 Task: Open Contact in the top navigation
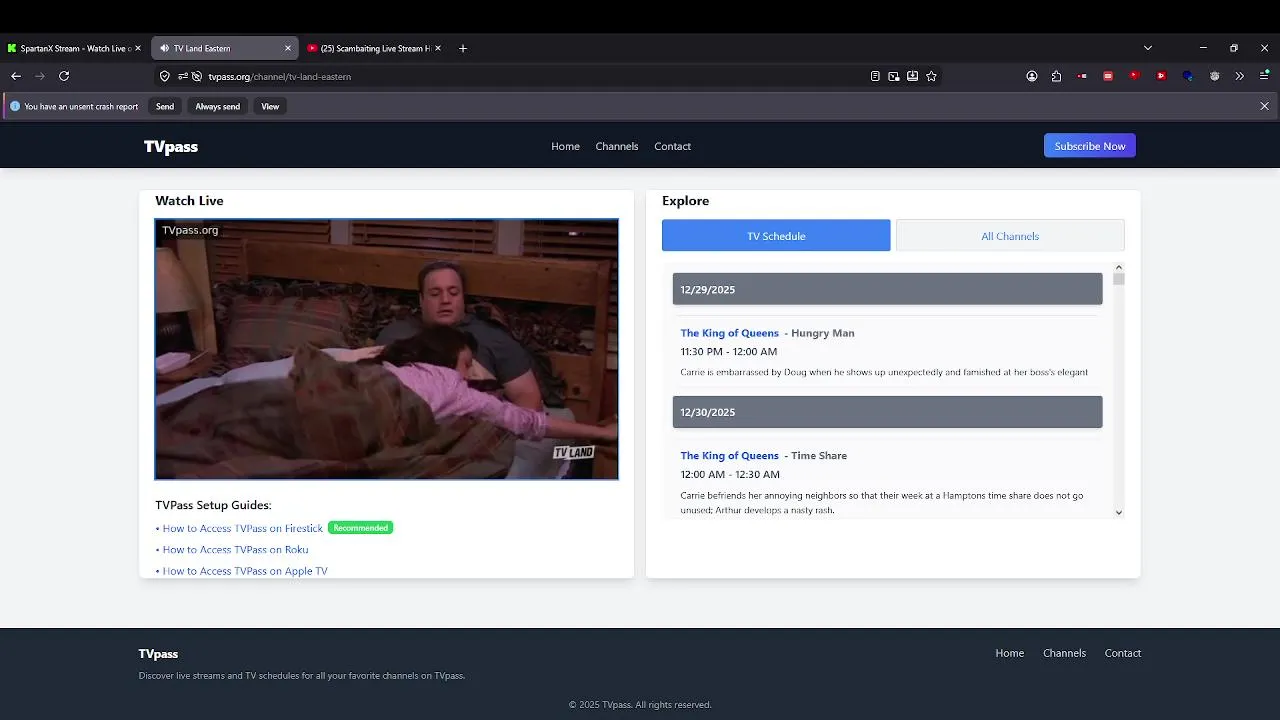pyautogui.click(x=673, y=146)
